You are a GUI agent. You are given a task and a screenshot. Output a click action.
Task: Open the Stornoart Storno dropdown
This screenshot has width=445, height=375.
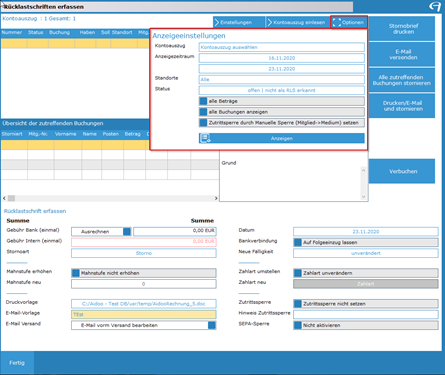coord(144,253)
